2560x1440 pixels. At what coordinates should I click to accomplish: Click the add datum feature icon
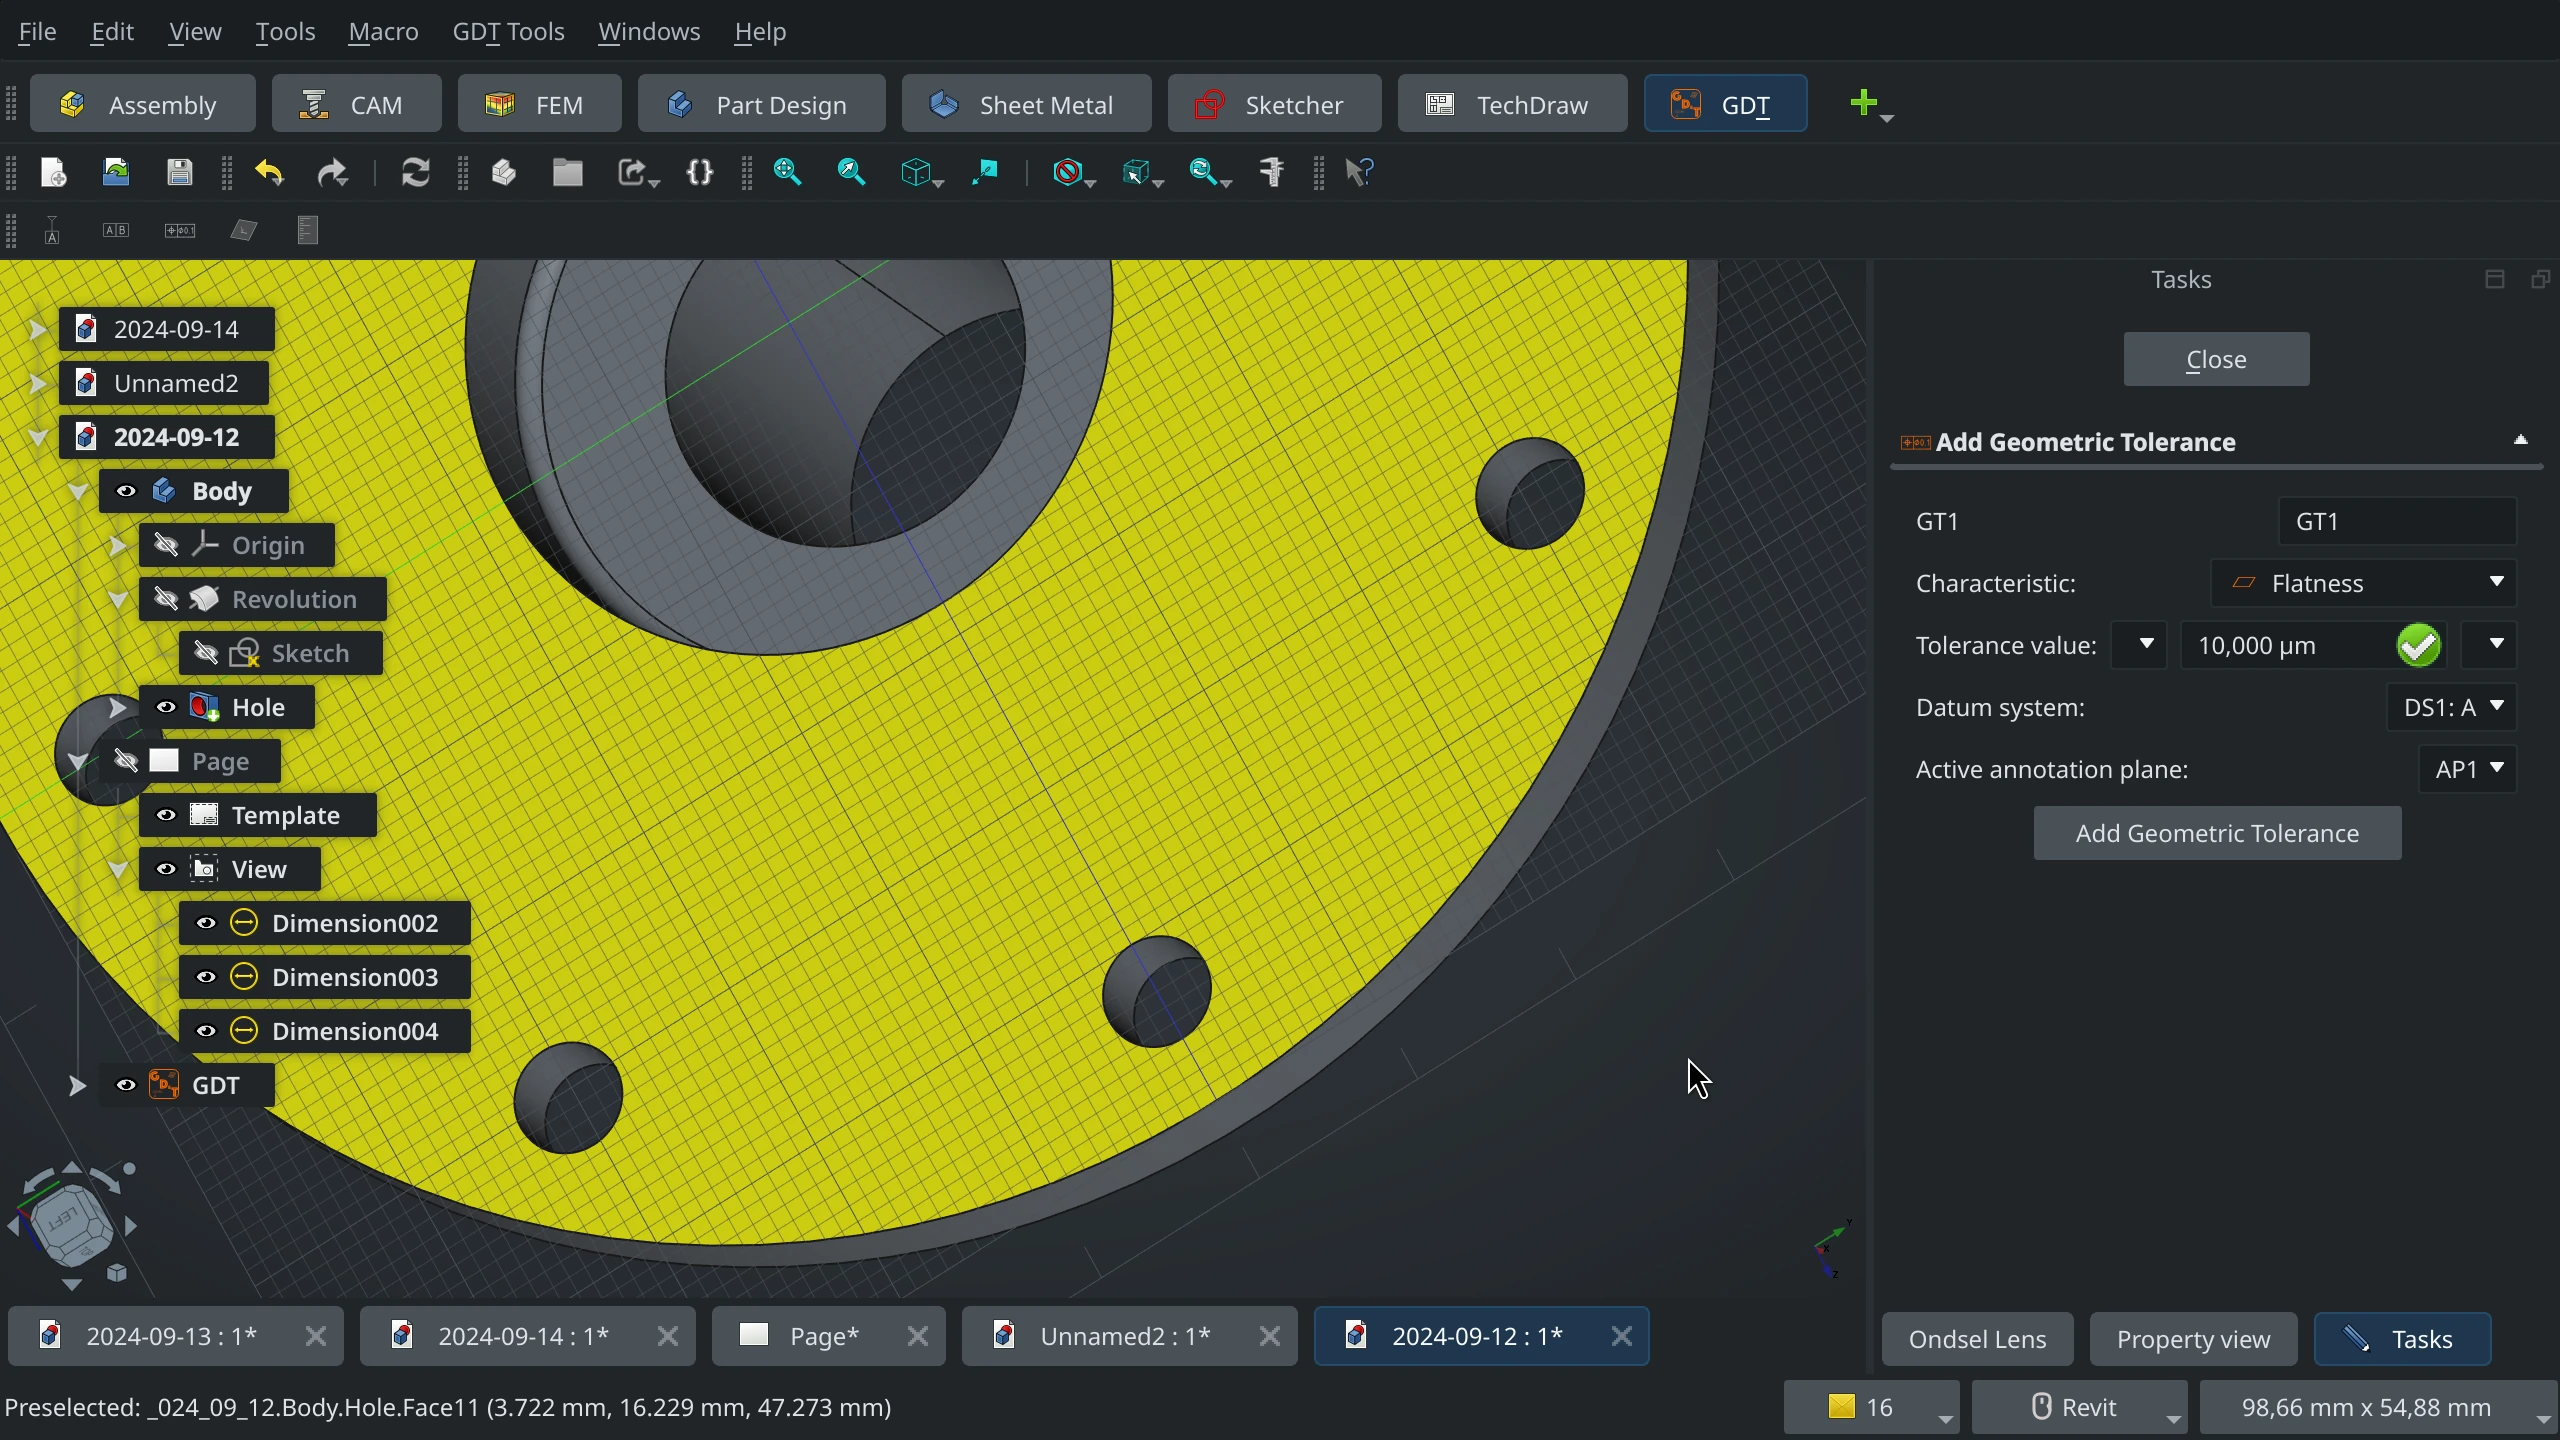[x=53, y=231]
